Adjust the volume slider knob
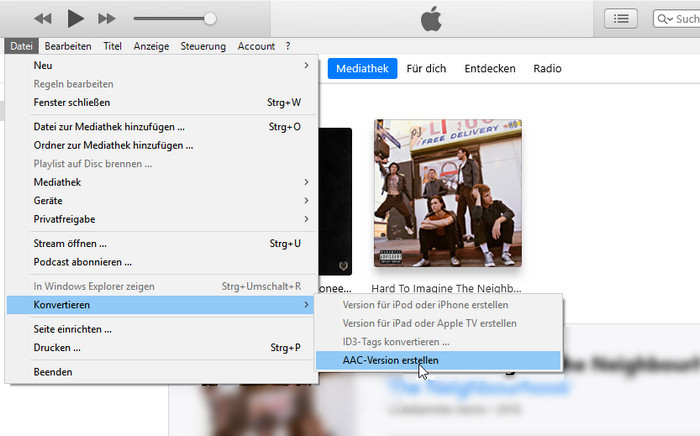 point(210,19)
